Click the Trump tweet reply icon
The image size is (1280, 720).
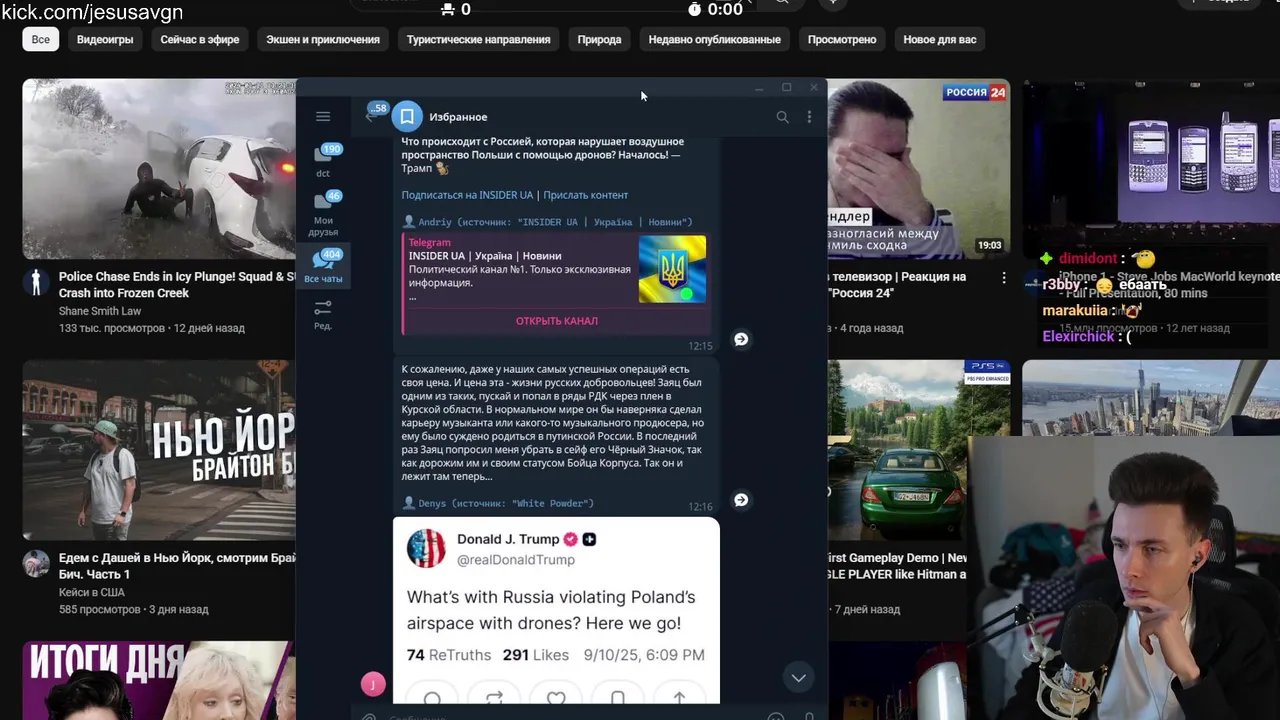[x=432, y=698]
